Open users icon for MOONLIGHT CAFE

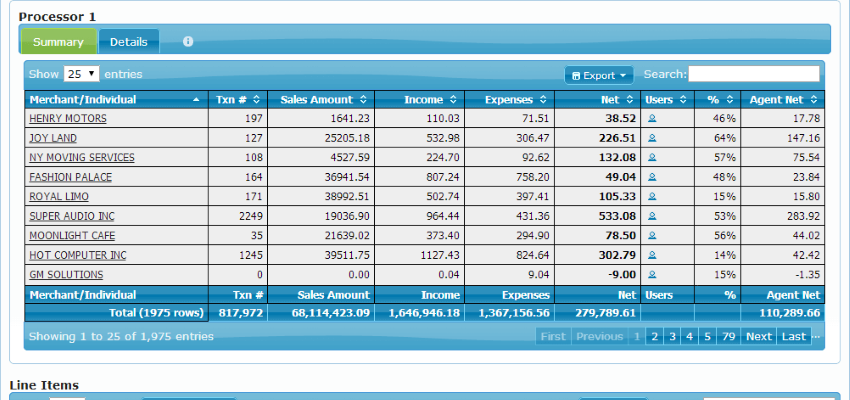[652, 236]
